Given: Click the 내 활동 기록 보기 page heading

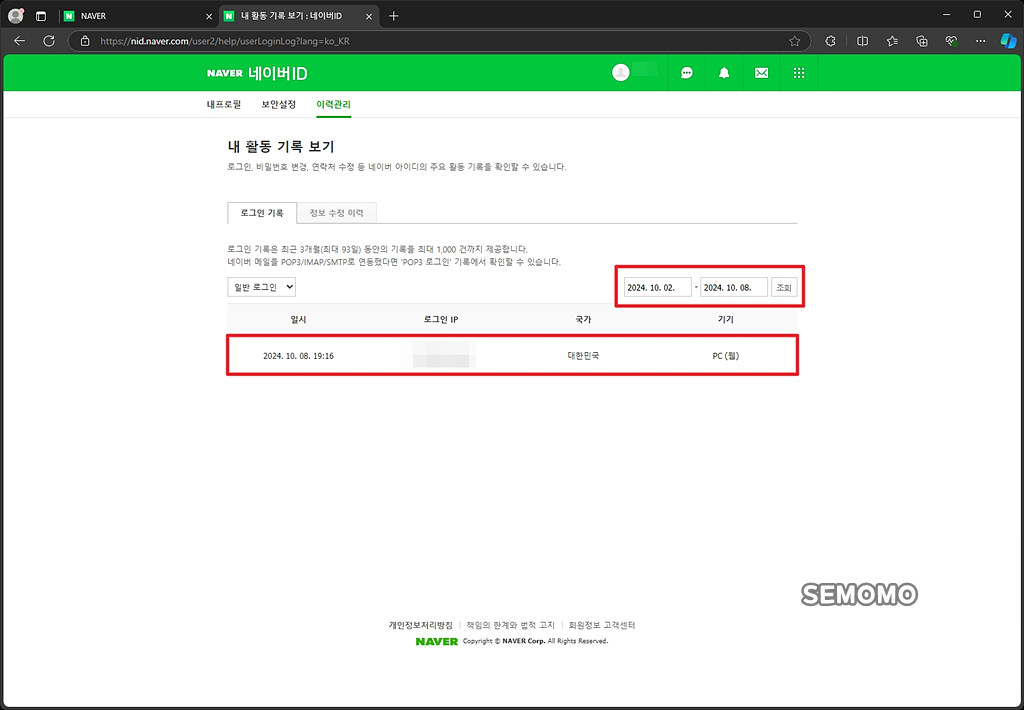Looking at the screenshot, I should click(x=281, y=146).
